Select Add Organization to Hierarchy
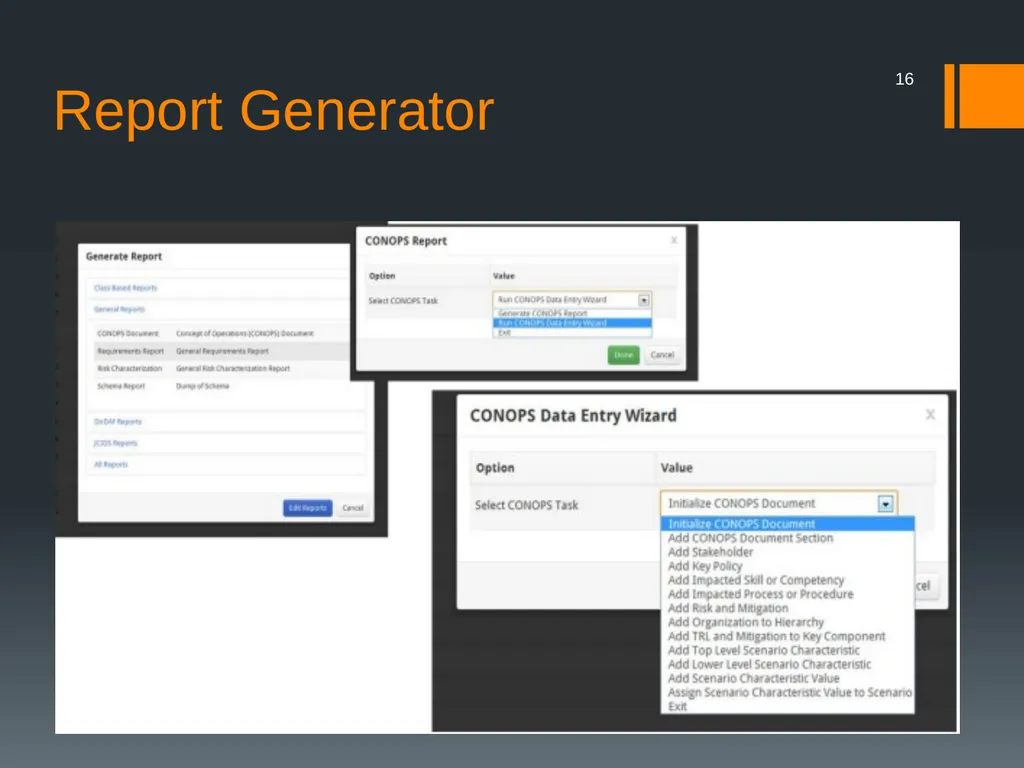Viewport: 1024px width, 768px height. (788, 622)
